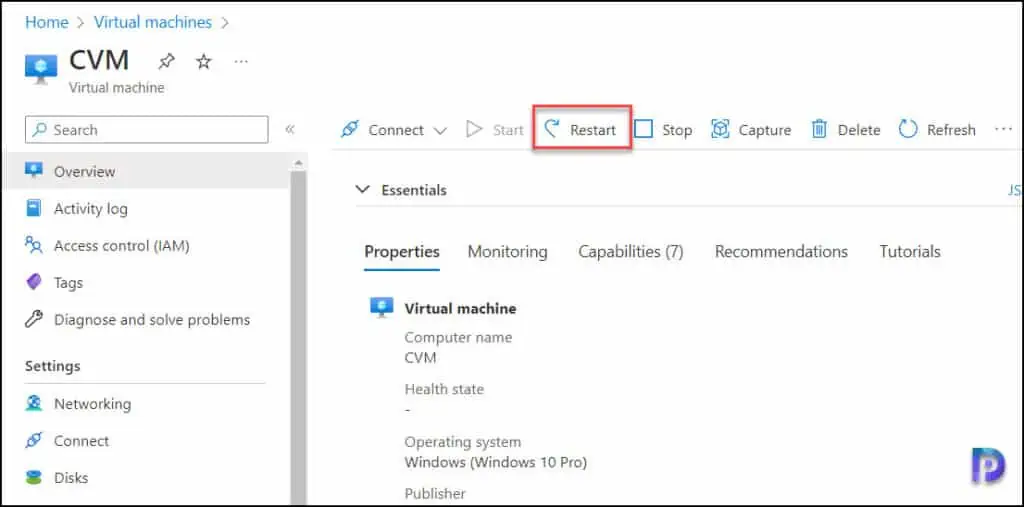The width and height of the screenshot is (1024, 507).
Task: Open more options ellipsis next to CVM title
Action: point(241,61)
